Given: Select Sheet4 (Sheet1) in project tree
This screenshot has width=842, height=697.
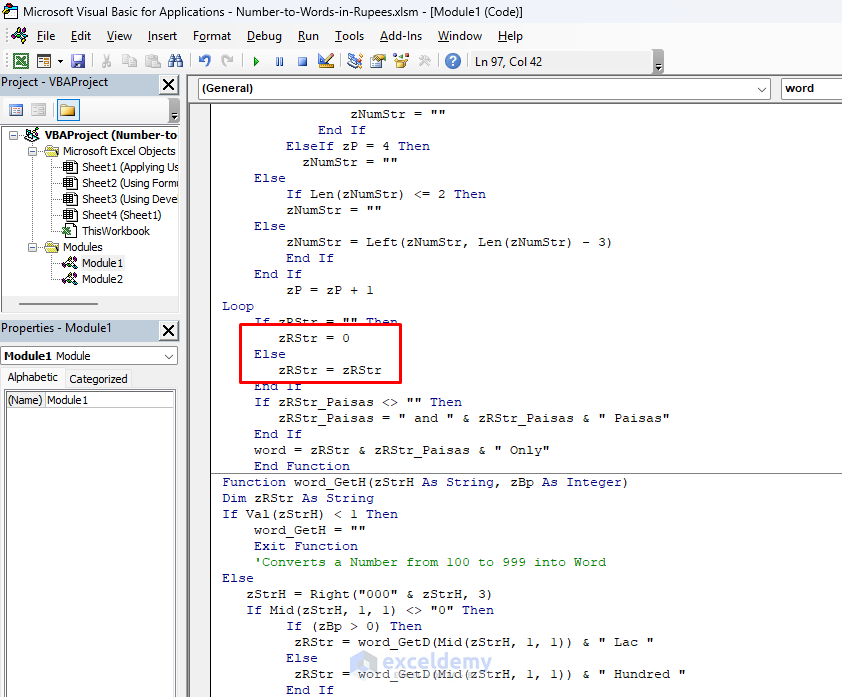Looking at the screenshot, I should pyautogui.click(x=121, y=215).
